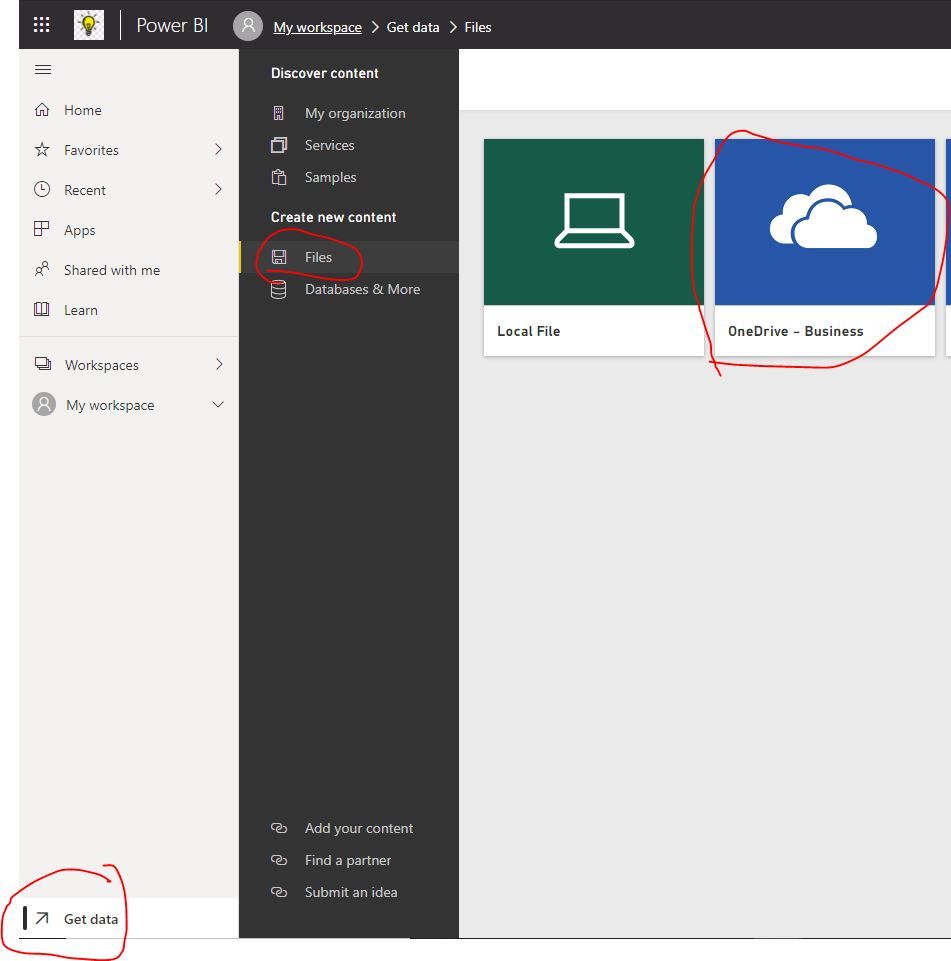Image resolution: width=951 pixels, height=961 pixels.
Task: Click the Workspaces label
Action: click(x=102, y=365)
